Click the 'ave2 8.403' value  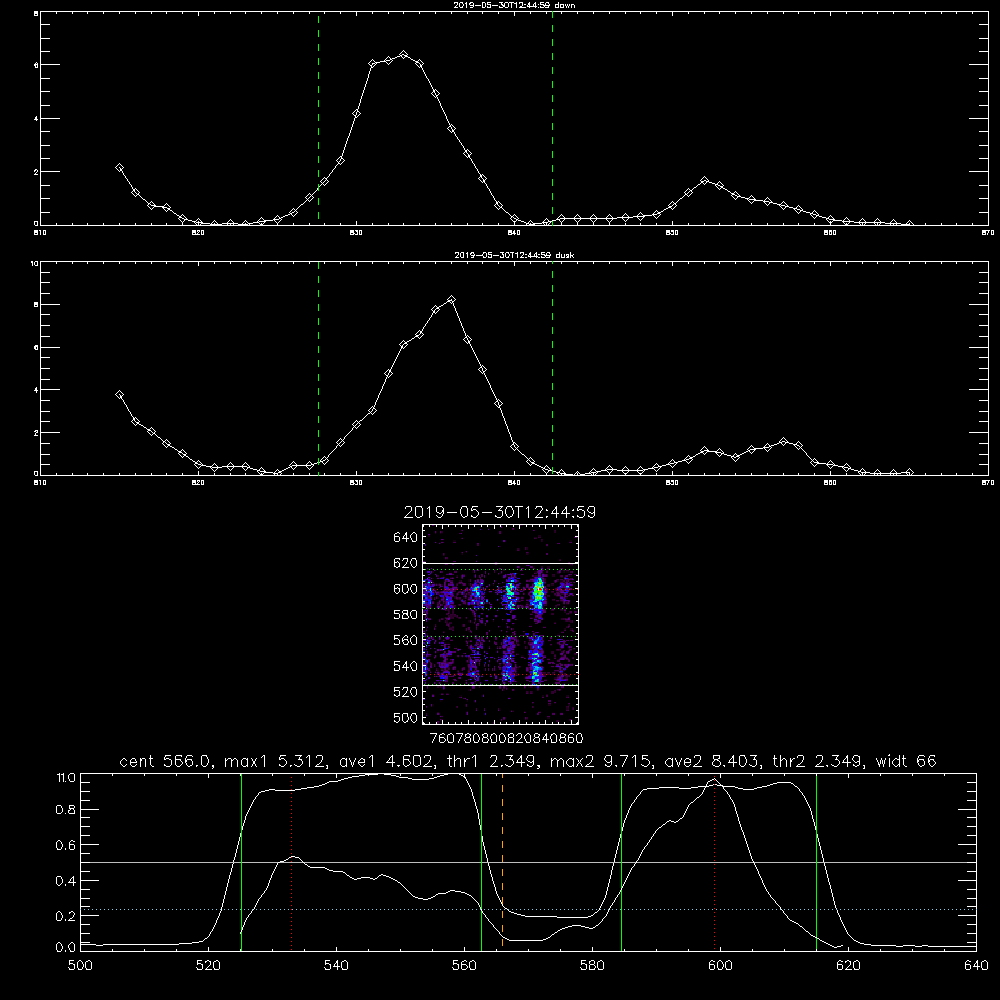pos(712,761)
